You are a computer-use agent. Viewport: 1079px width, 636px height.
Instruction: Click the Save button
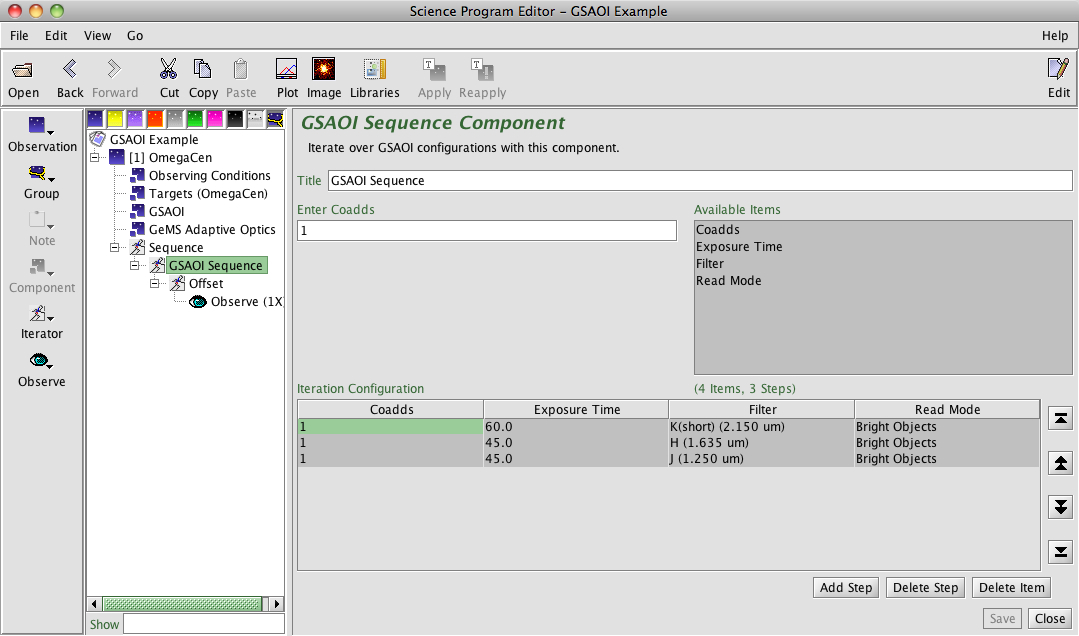[x=1002, y=619]
